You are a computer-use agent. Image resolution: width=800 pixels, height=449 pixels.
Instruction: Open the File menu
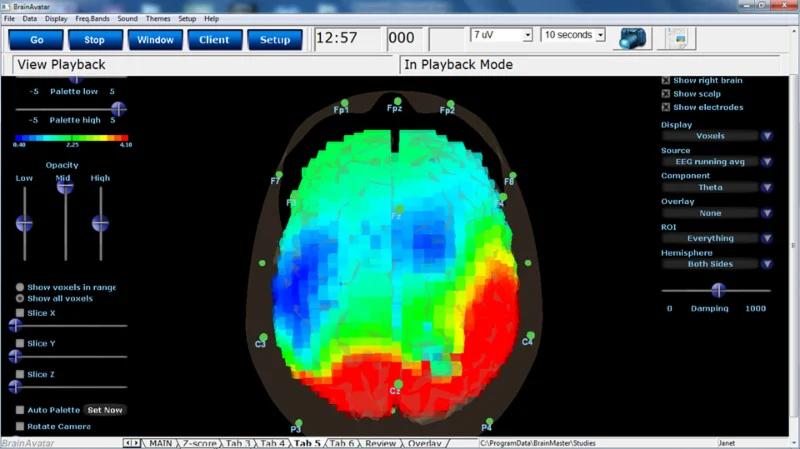9,18
